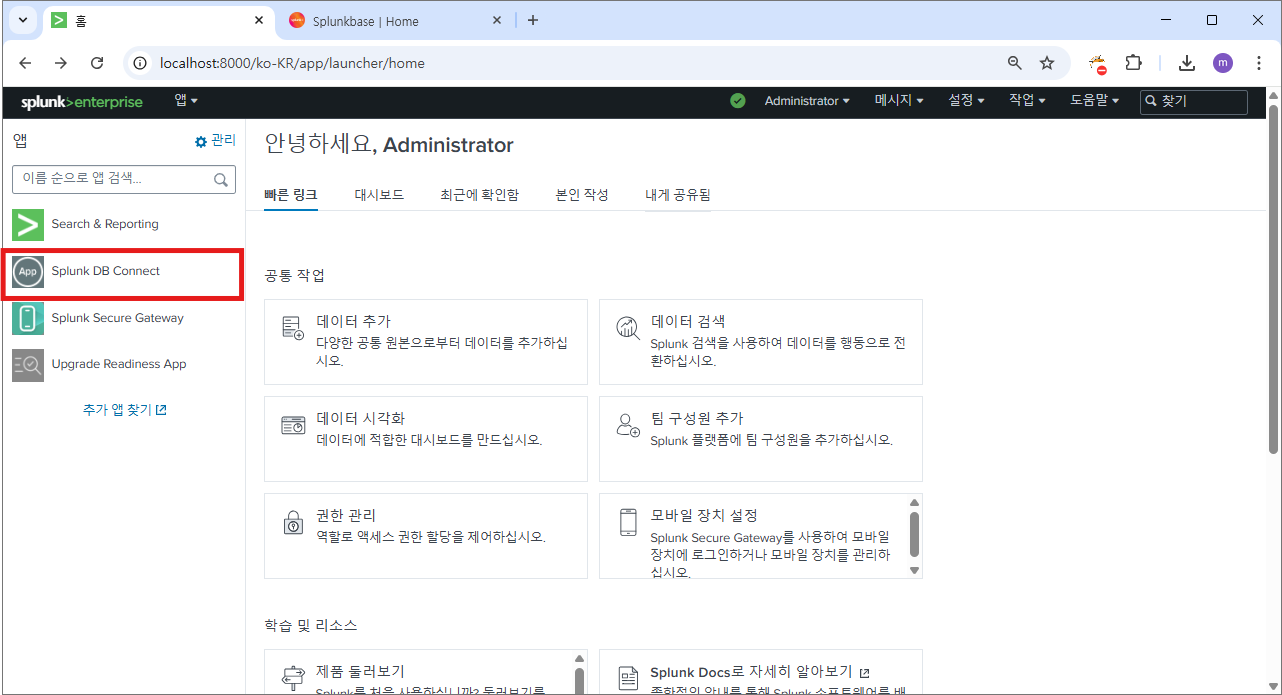Click the 제품 둘러보기 signpost icon

[293, 678]
